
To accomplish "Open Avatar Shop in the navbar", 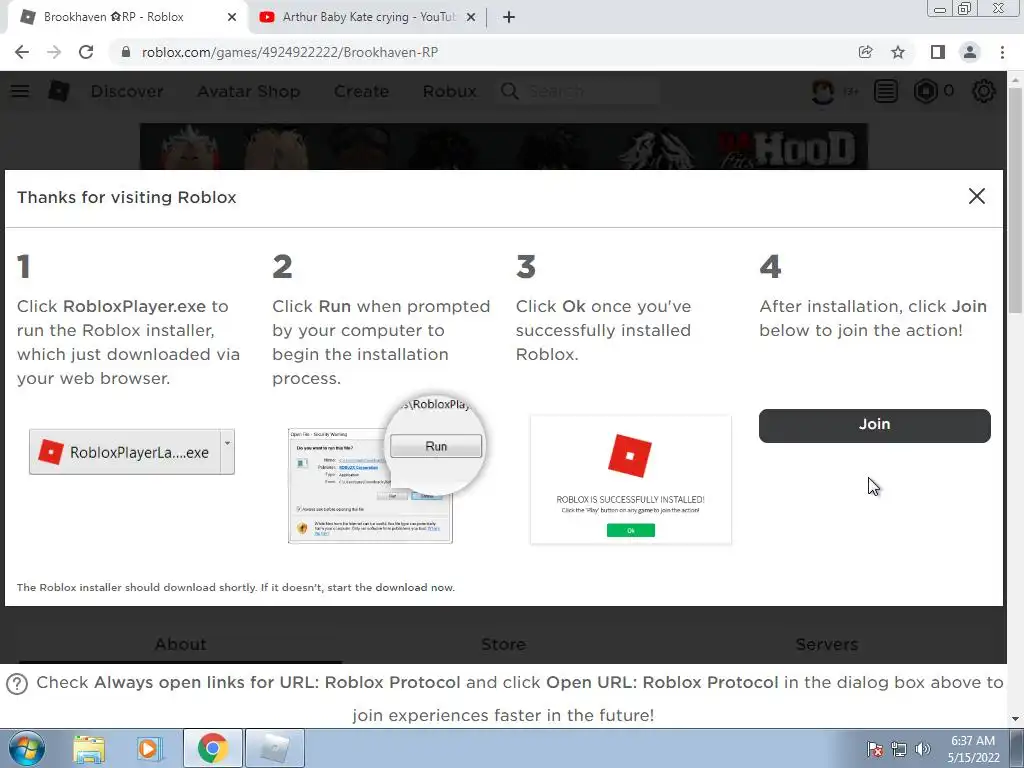I will click(249, 91).
